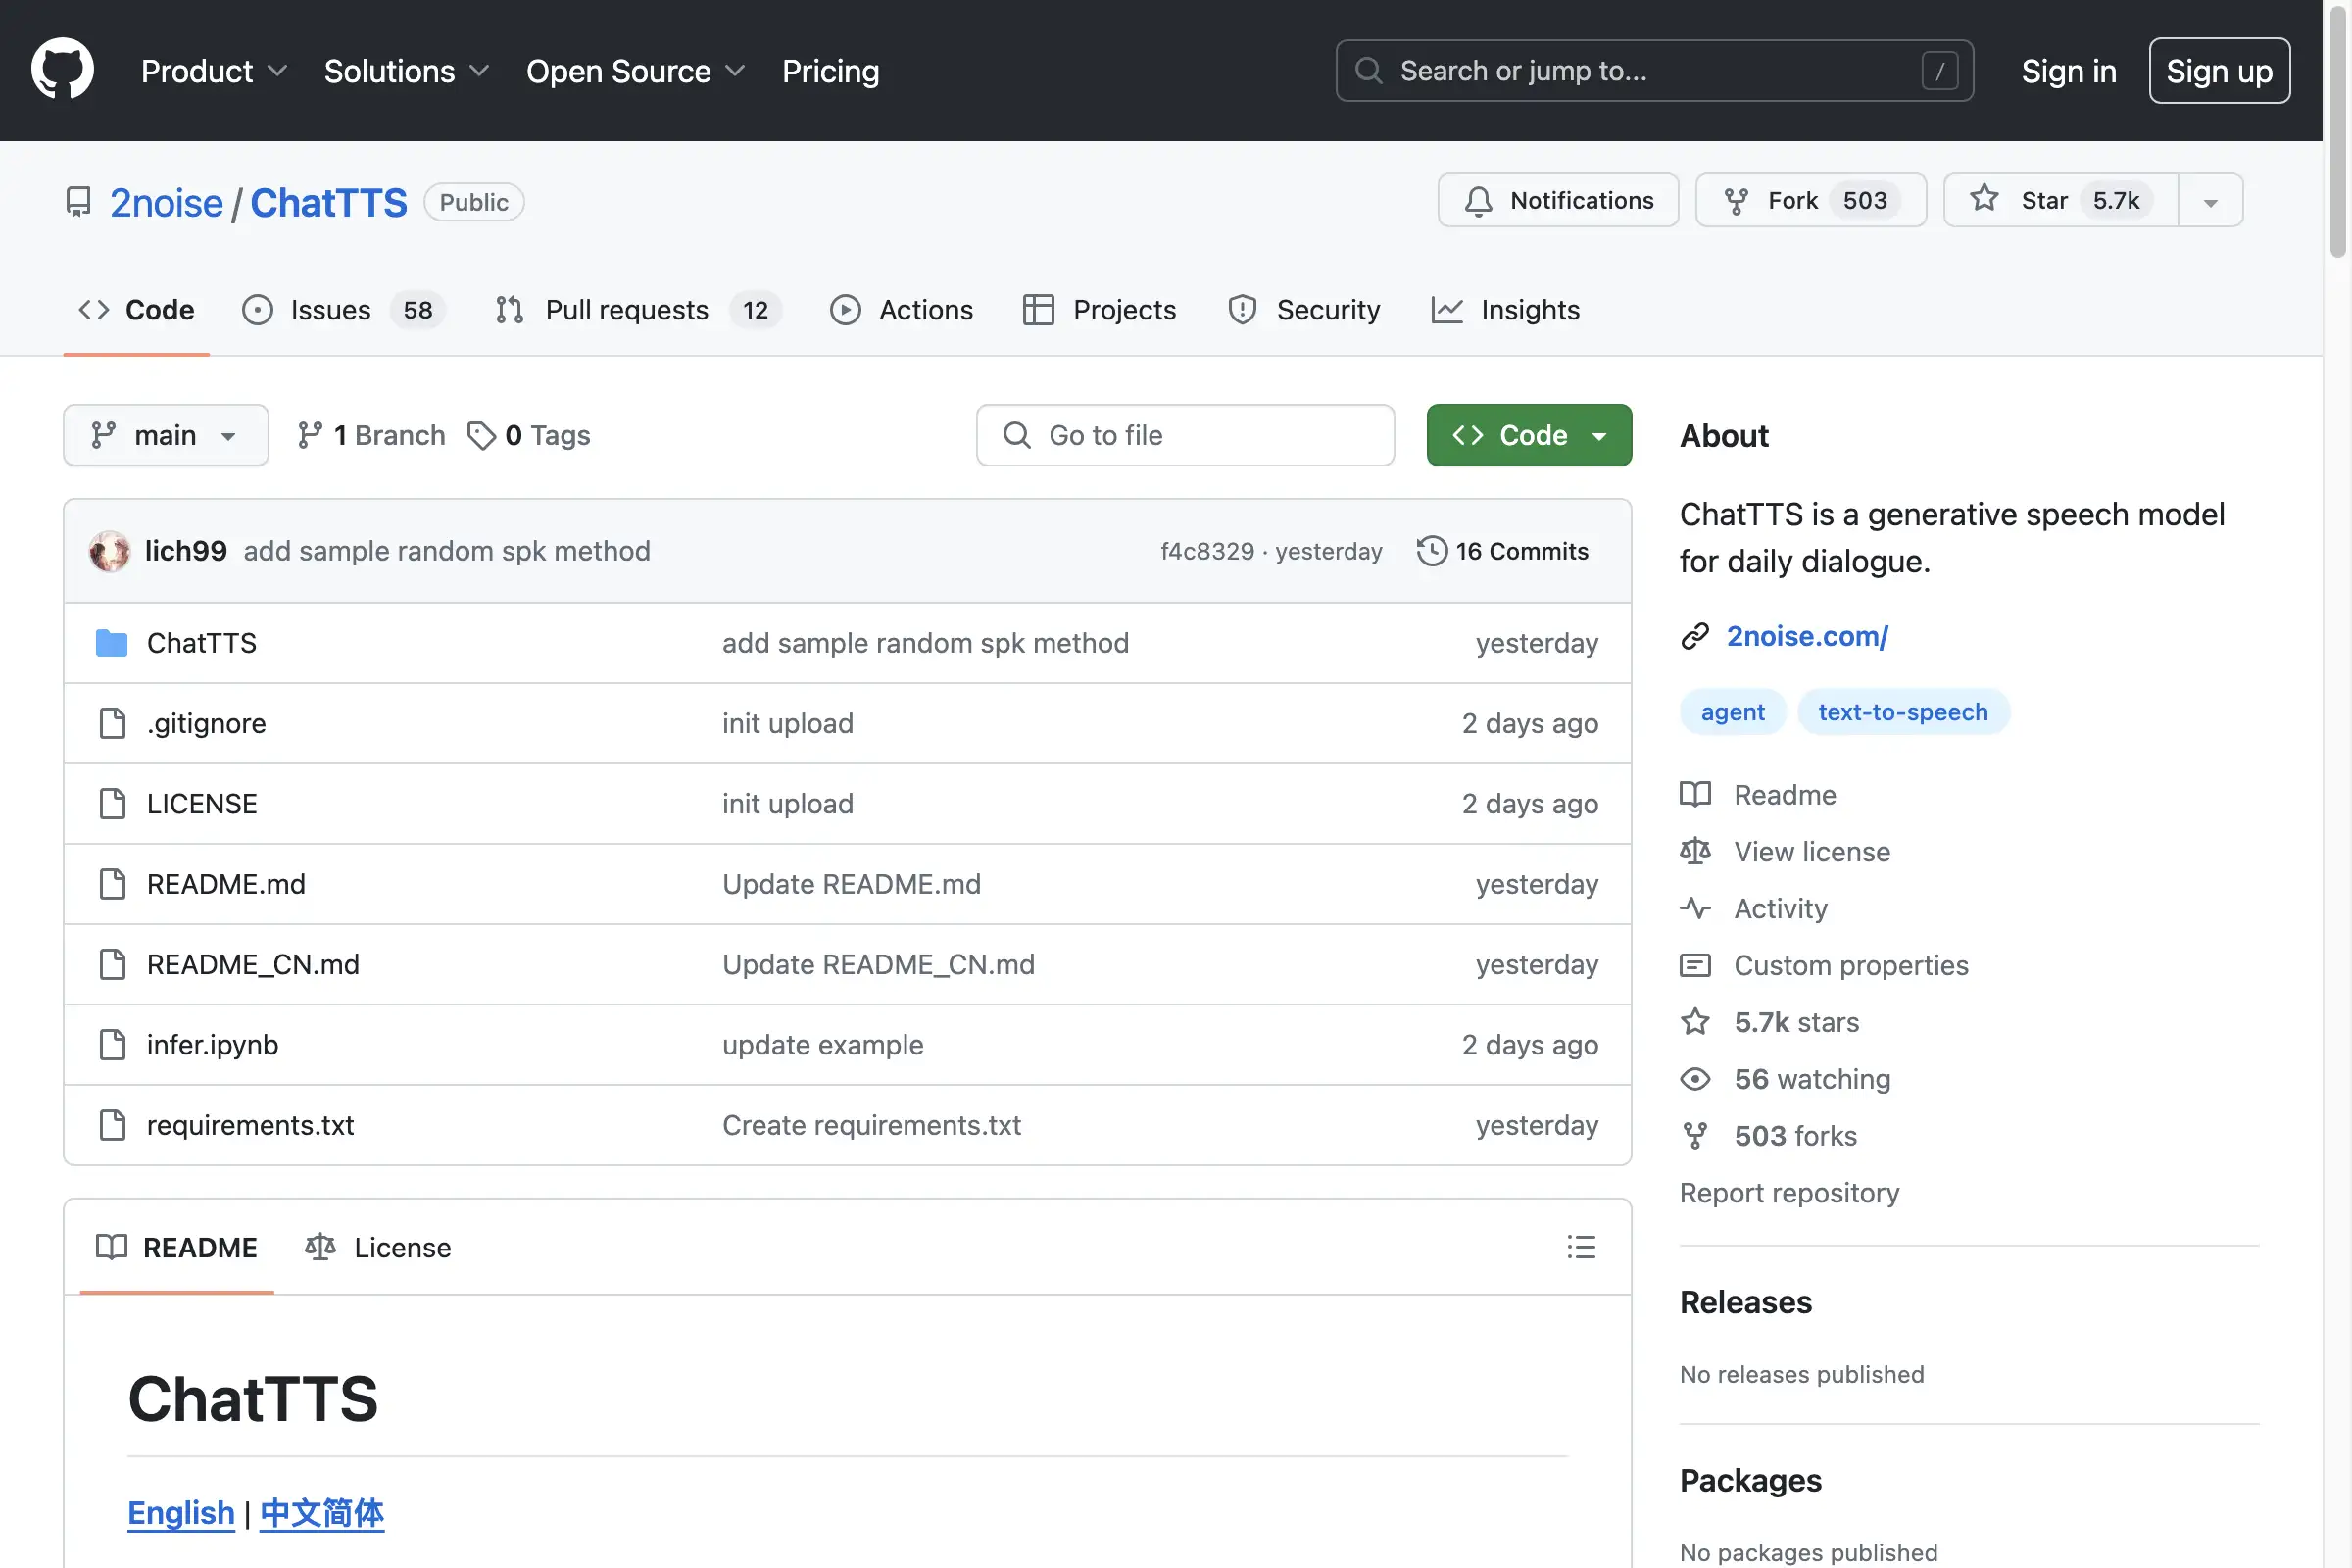Open the 2noise.com link
Image resolution: width=2352 pixels, height=1568 pixels.
(1806, 636)
